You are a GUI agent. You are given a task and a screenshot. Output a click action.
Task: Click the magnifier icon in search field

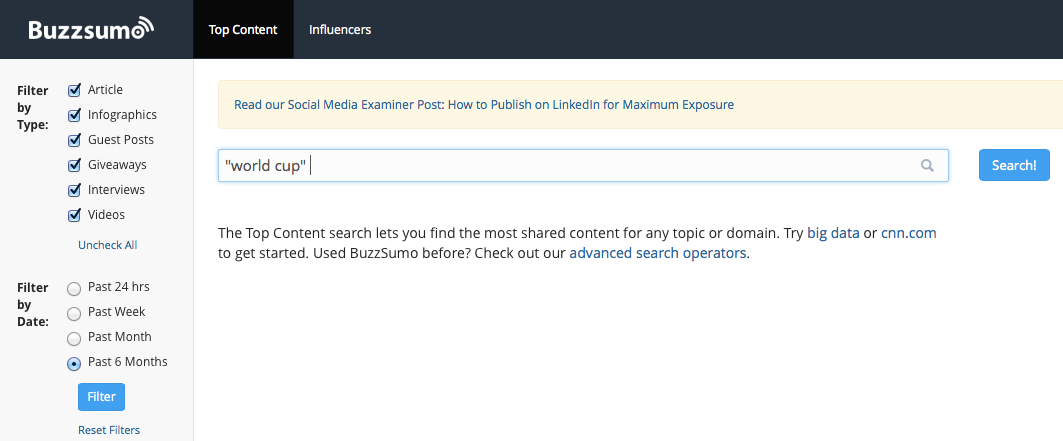[927, 166]
